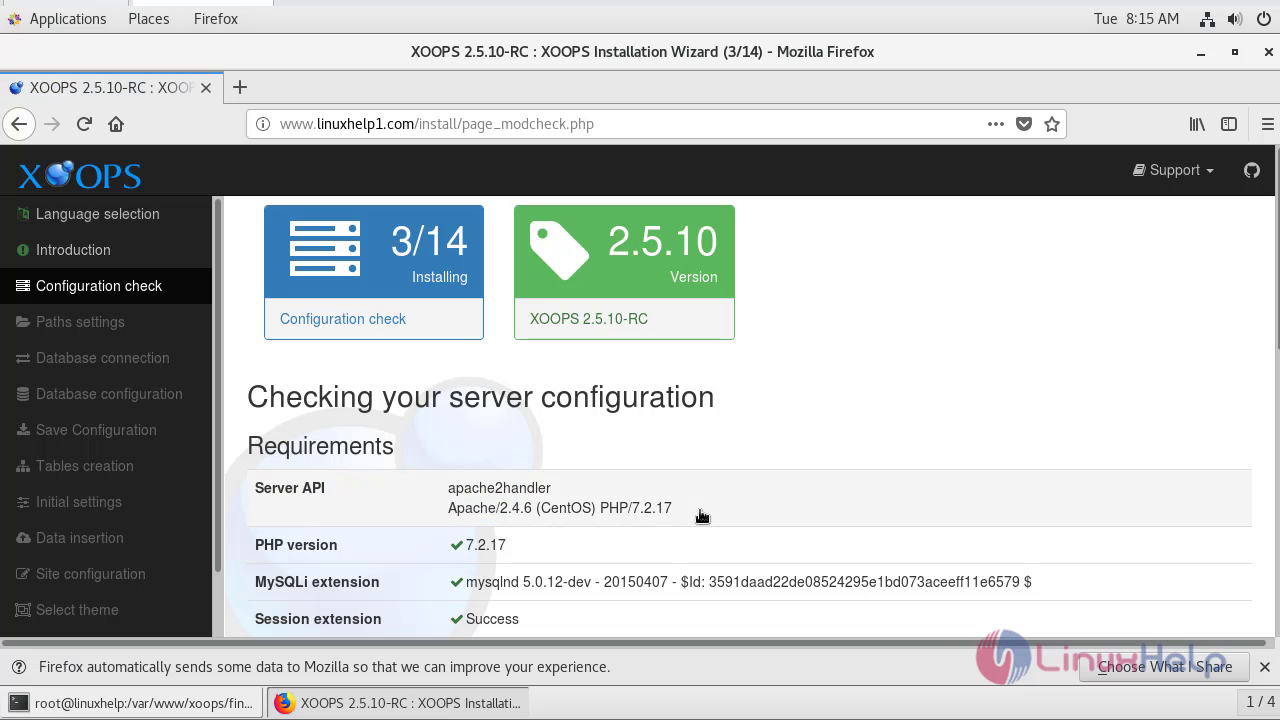Click the mysqlnd 5.0.12-dev version text

(749, 582)
